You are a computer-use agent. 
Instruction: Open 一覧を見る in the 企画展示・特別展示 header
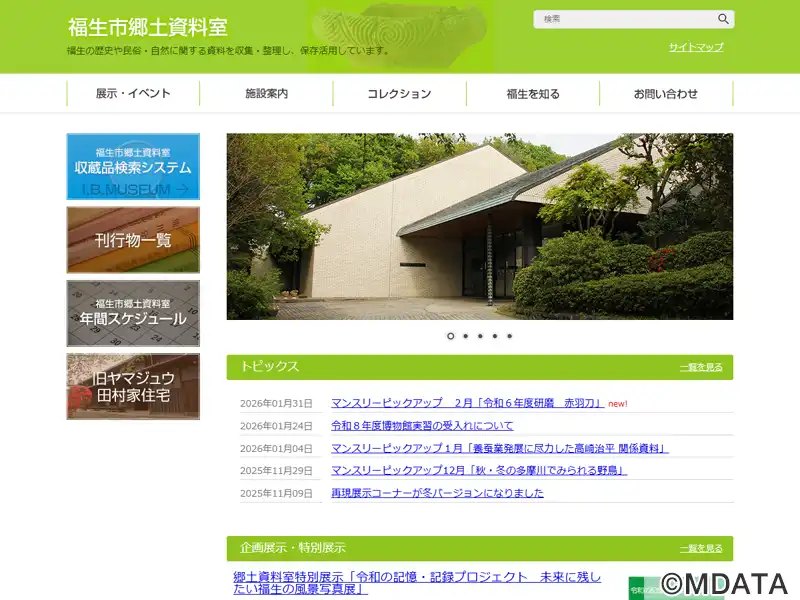pos(701,548)
